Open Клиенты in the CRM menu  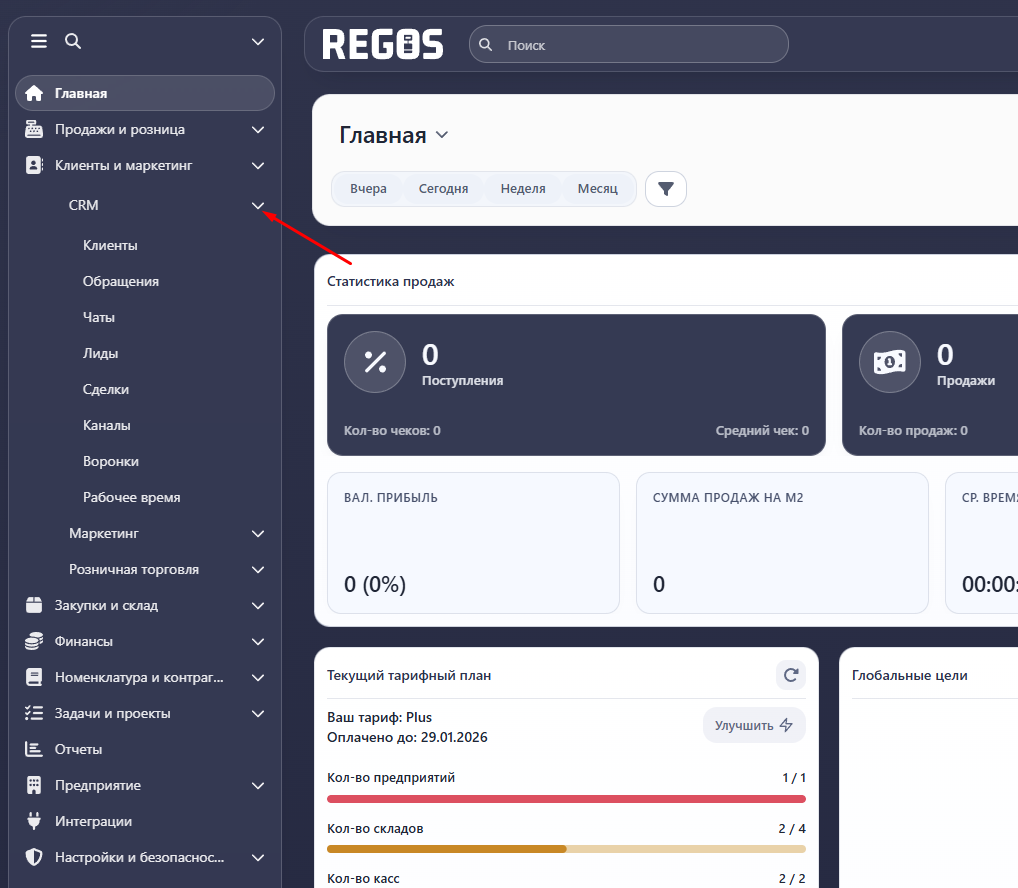pos(110,245)
